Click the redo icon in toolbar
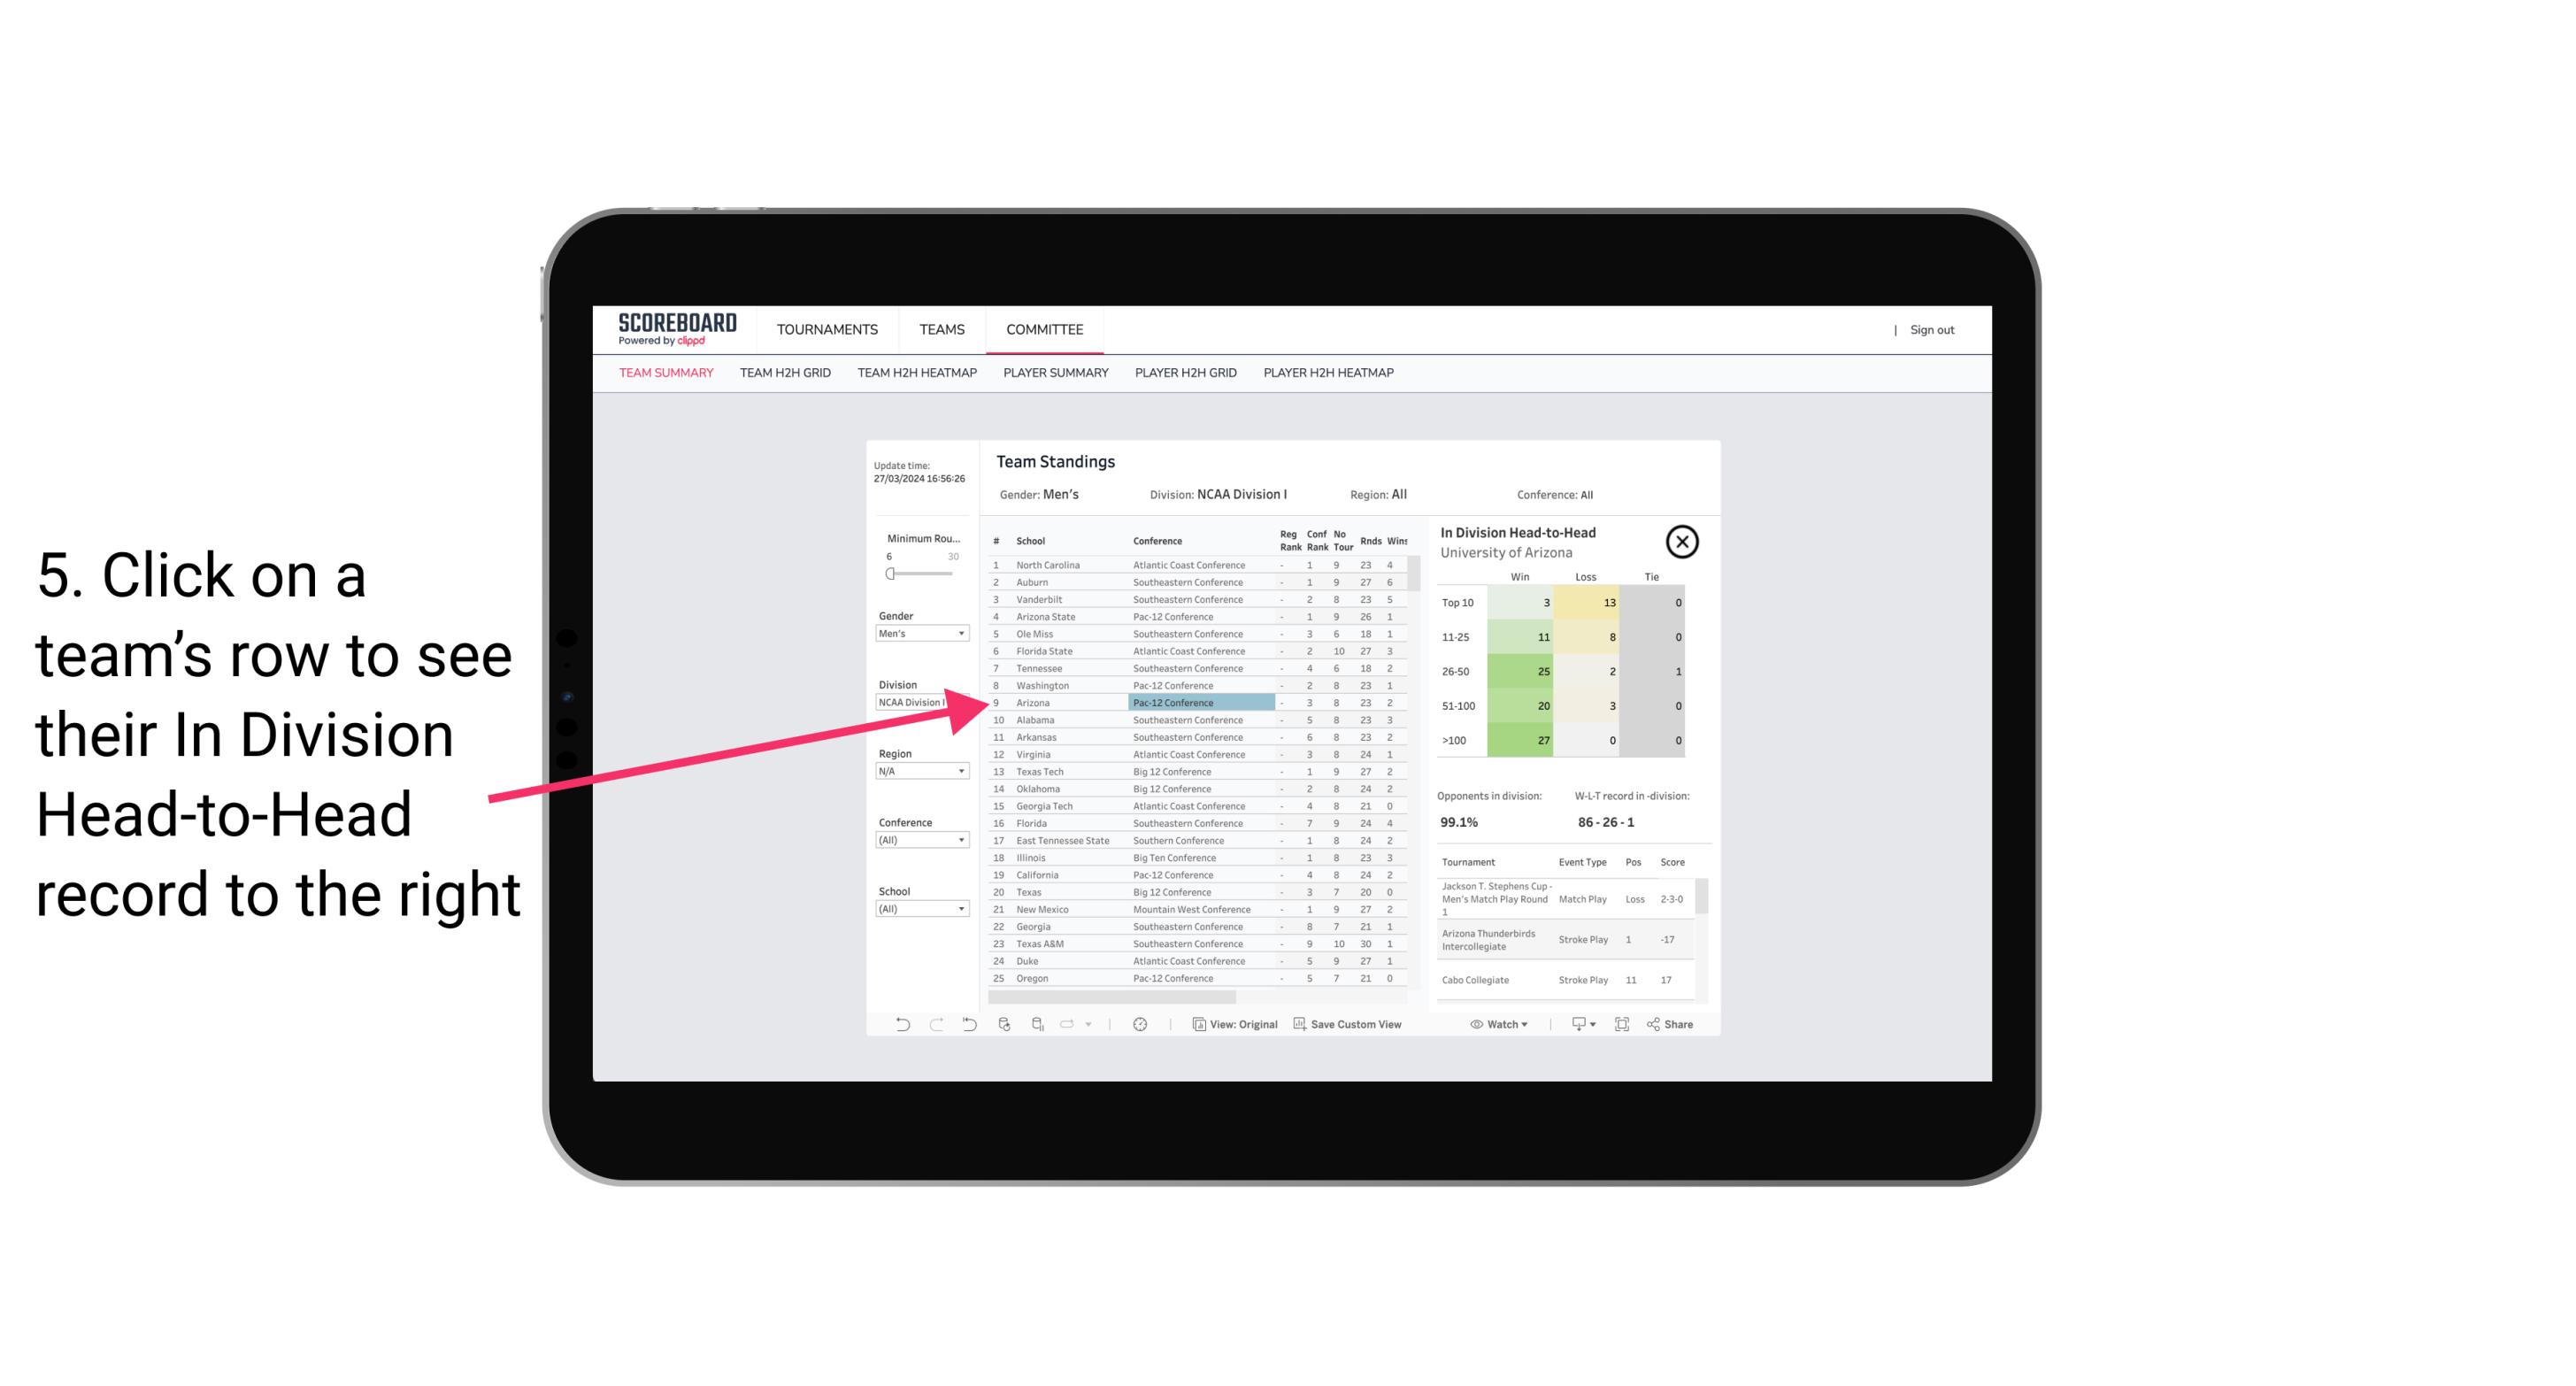Screen dimensions: 2576x1386 (932, 1024)
